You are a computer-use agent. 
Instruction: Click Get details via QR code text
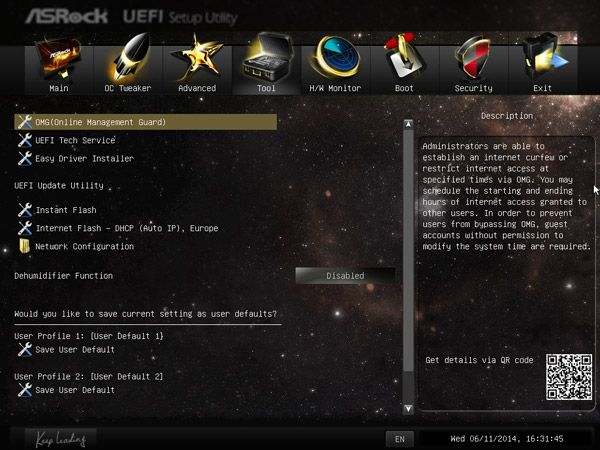click(479, 360)
